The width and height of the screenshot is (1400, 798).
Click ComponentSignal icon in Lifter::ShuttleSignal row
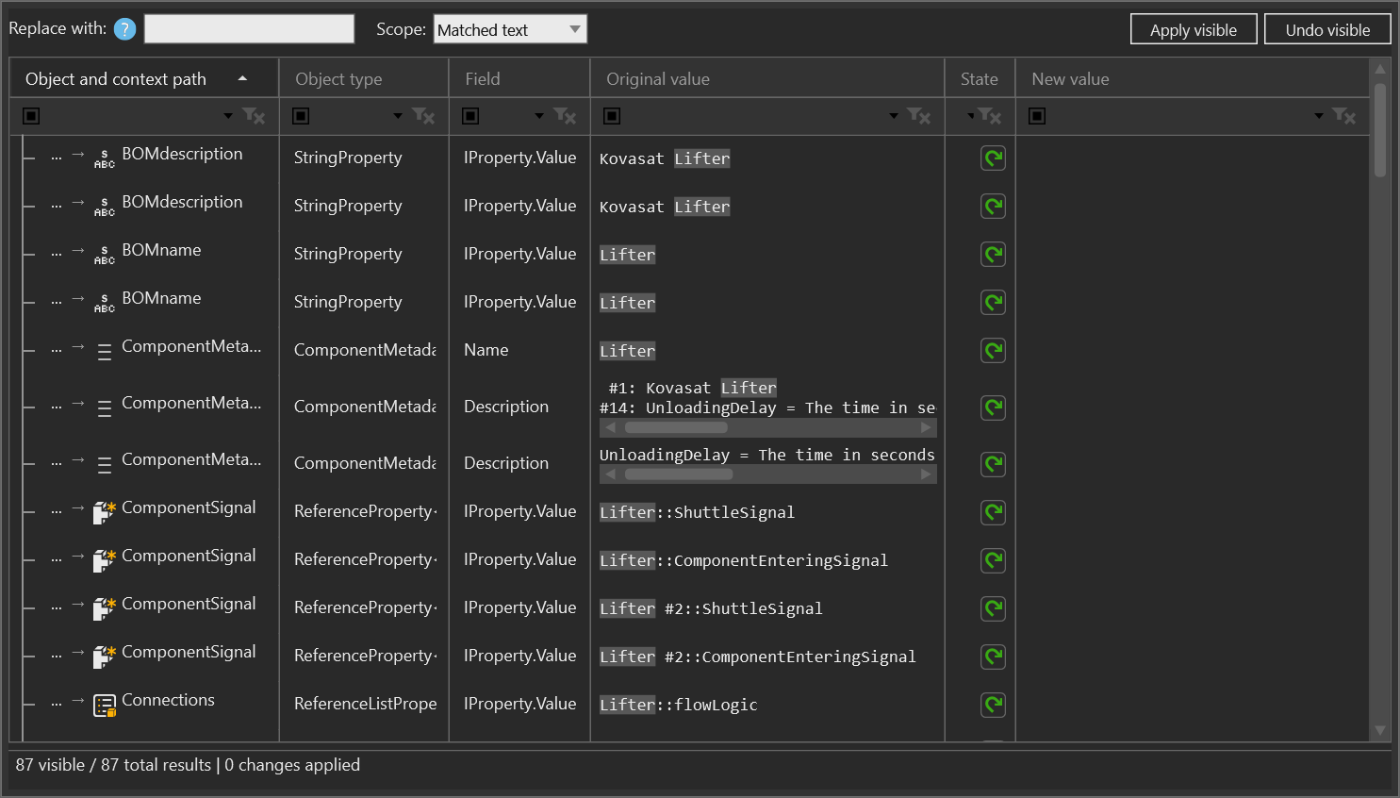104,513
